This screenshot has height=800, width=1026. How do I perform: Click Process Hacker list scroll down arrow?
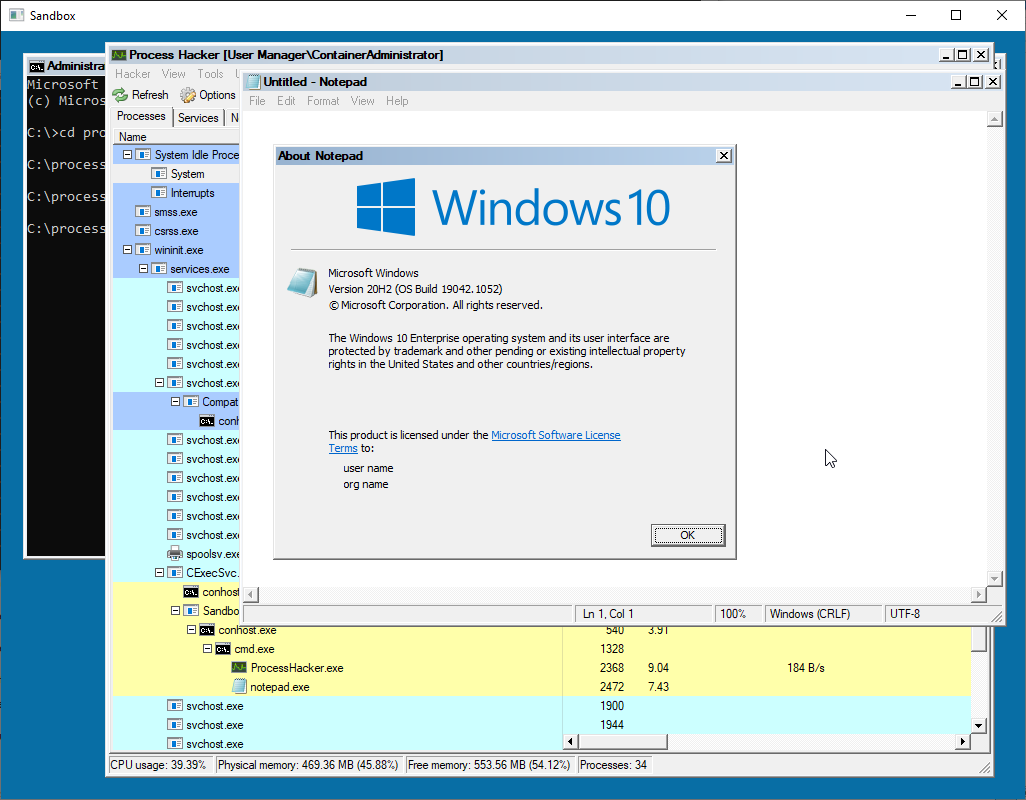click(978, 725)
